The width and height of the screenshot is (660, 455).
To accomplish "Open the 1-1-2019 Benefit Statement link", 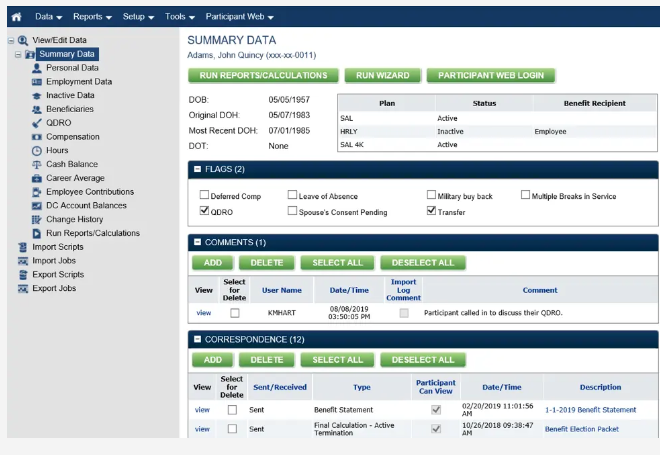I will point(590,410).
